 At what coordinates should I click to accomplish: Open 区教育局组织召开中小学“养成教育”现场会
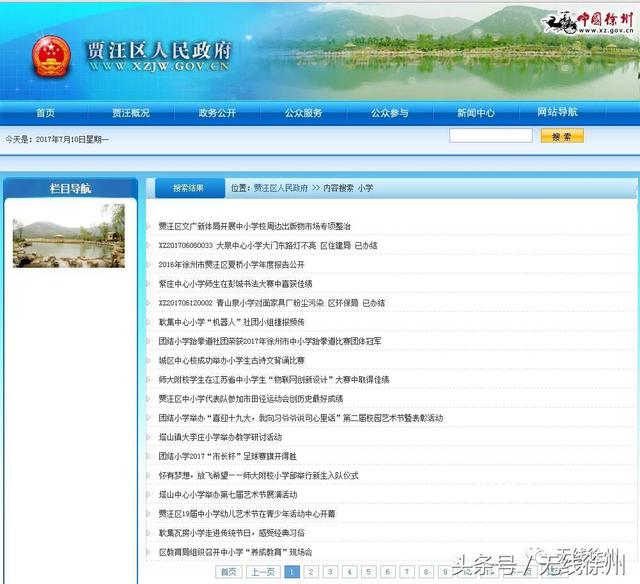click(236, 552)
